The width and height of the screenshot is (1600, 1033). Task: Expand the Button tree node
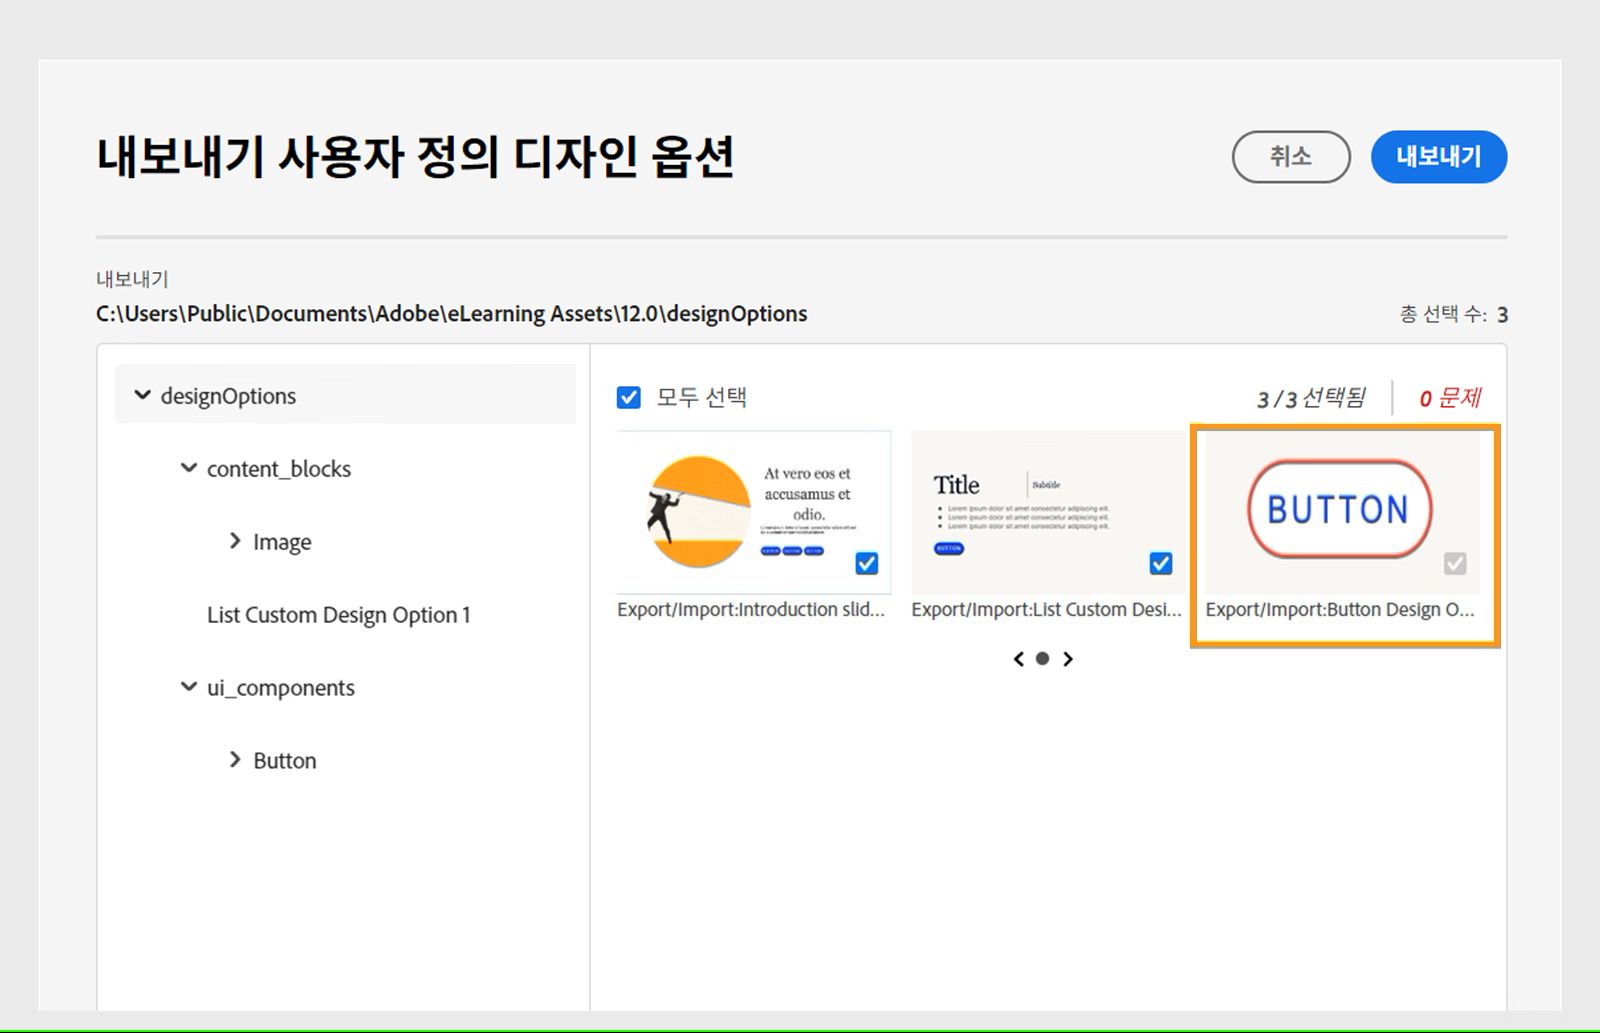pos(234,760)
